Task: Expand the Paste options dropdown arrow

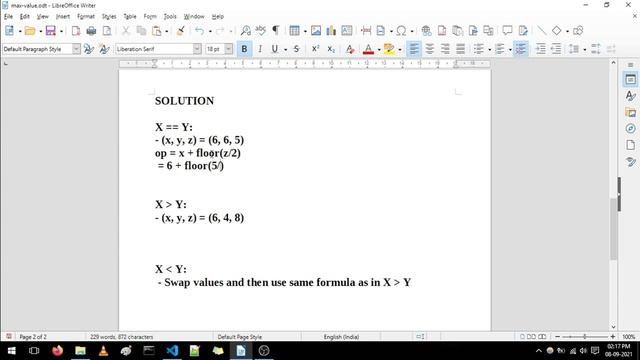Action: 167,31
